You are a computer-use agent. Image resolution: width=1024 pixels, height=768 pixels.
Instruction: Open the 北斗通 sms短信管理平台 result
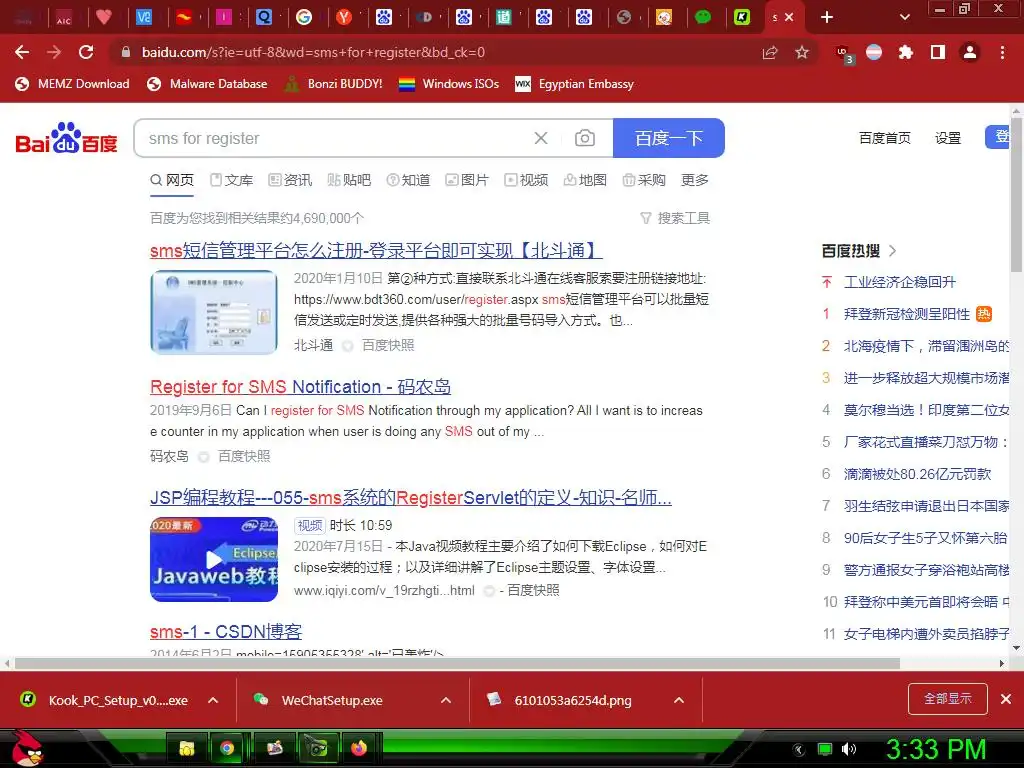[x=376, y=250]
